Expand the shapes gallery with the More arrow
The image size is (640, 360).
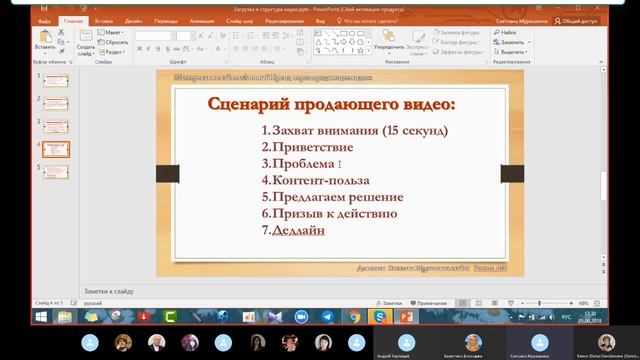[x=369, y=51]
